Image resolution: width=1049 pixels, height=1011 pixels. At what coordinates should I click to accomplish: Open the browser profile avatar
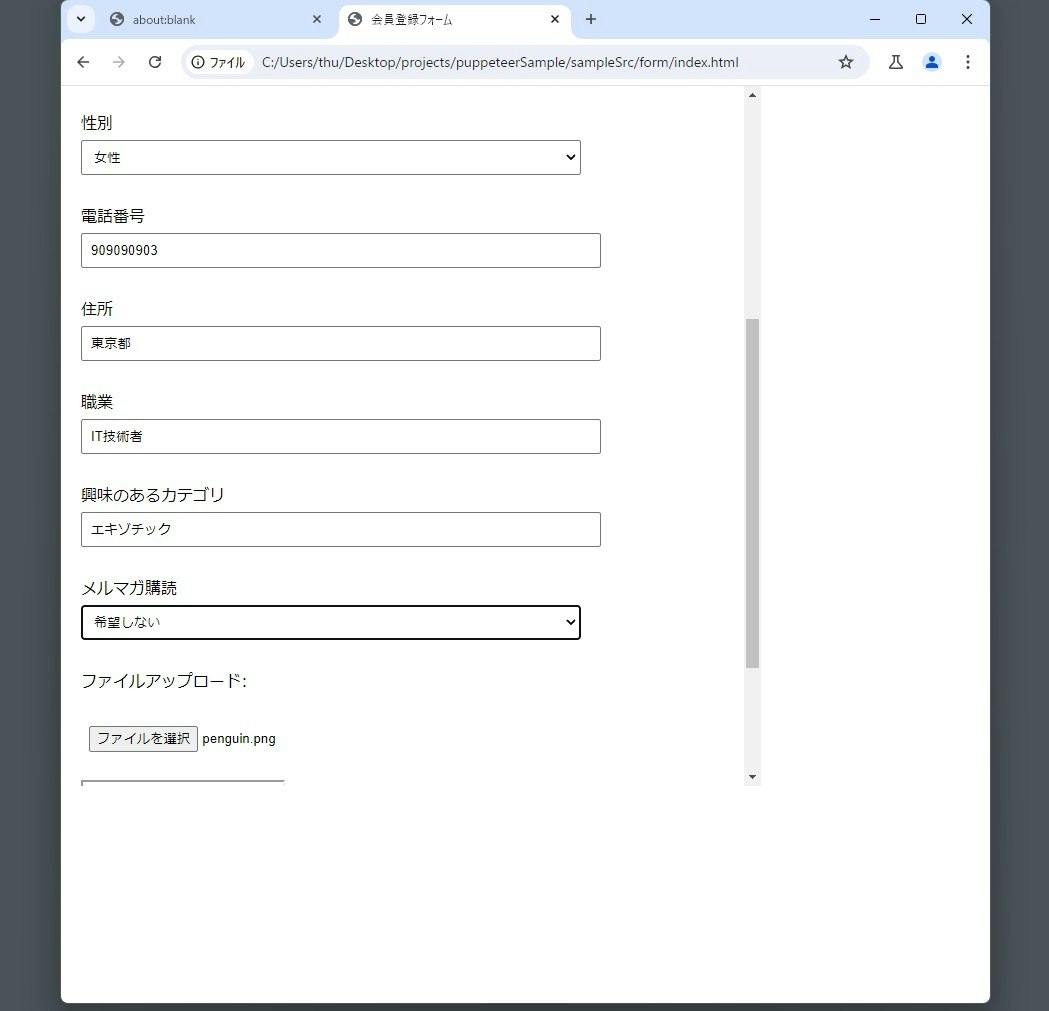coord(932,62)
